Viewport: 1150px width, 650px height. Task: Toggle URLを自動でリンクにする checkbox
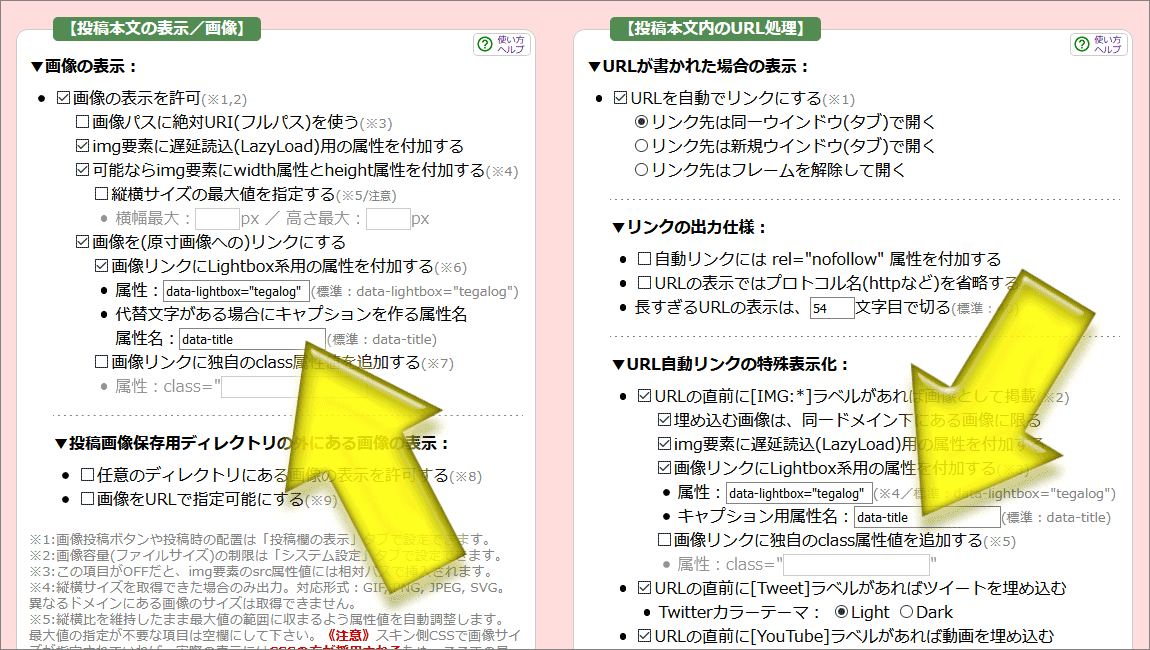pos(620,98)
